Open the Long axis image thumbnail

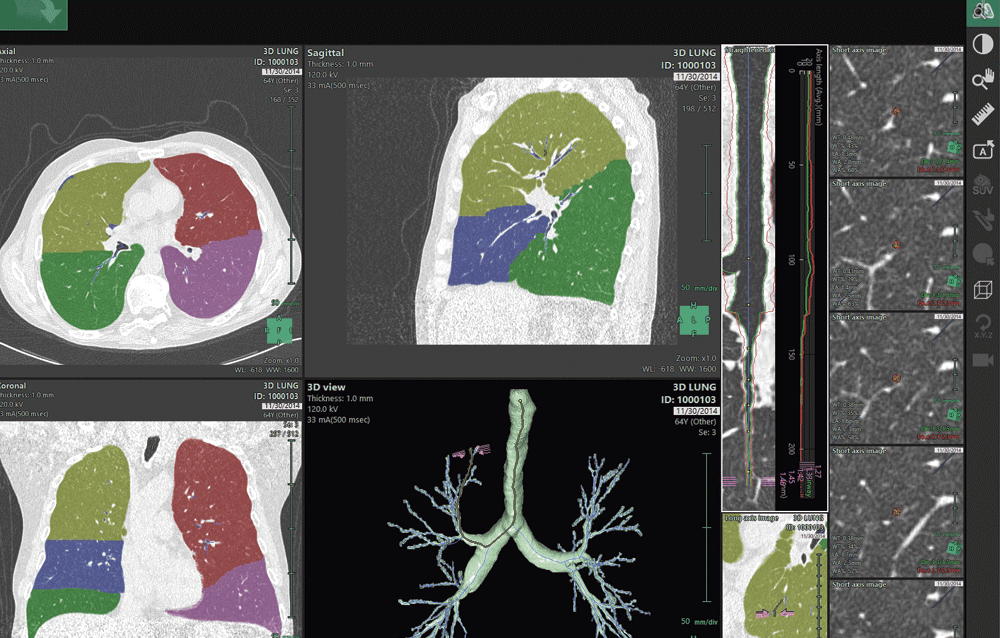pos(775,575)
